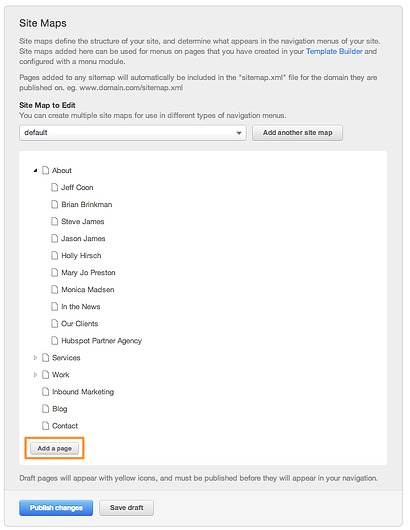Select the Hubspot Partner Agency page
The height and width of the screenshot is (530, 410).
(x=101, y=341)
